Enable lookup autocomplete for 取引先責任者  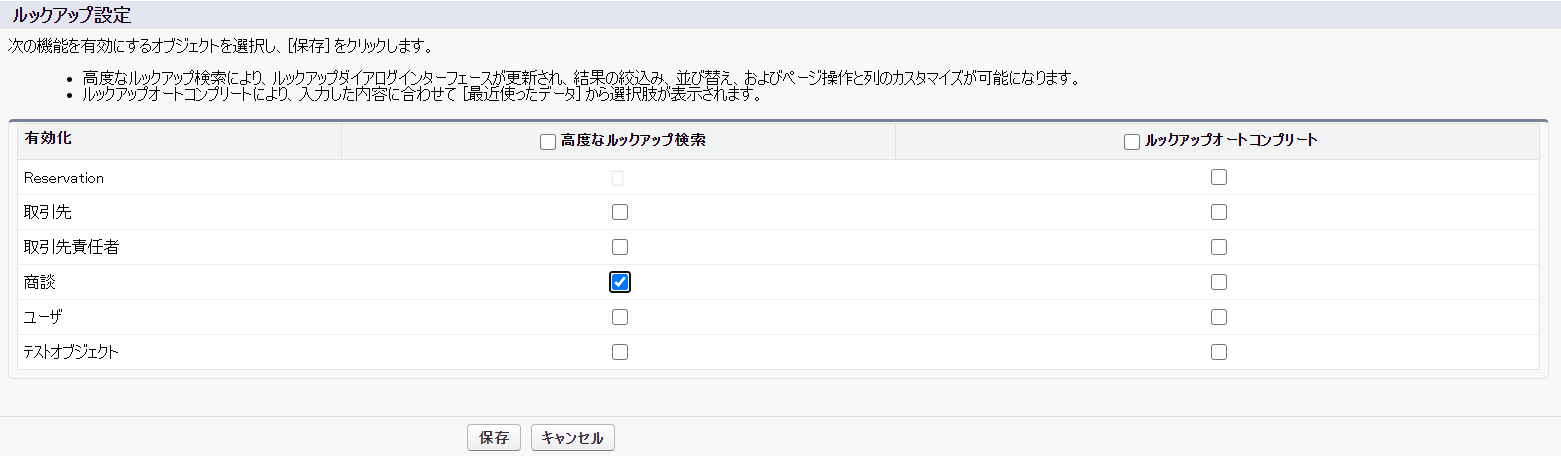(1218, 247)
